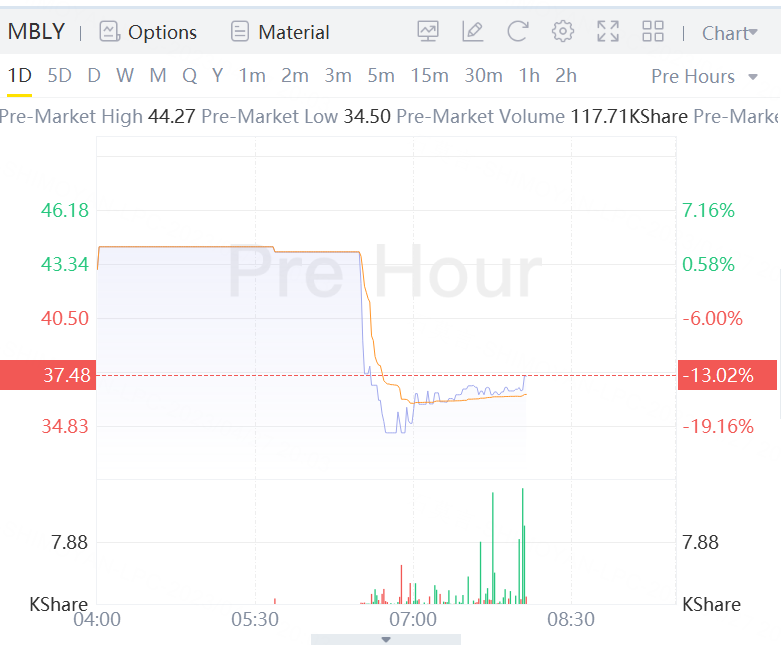This screenshot has height=645, width=781.
Task: Switch to the weekly W tab
Action: (124, 75)
